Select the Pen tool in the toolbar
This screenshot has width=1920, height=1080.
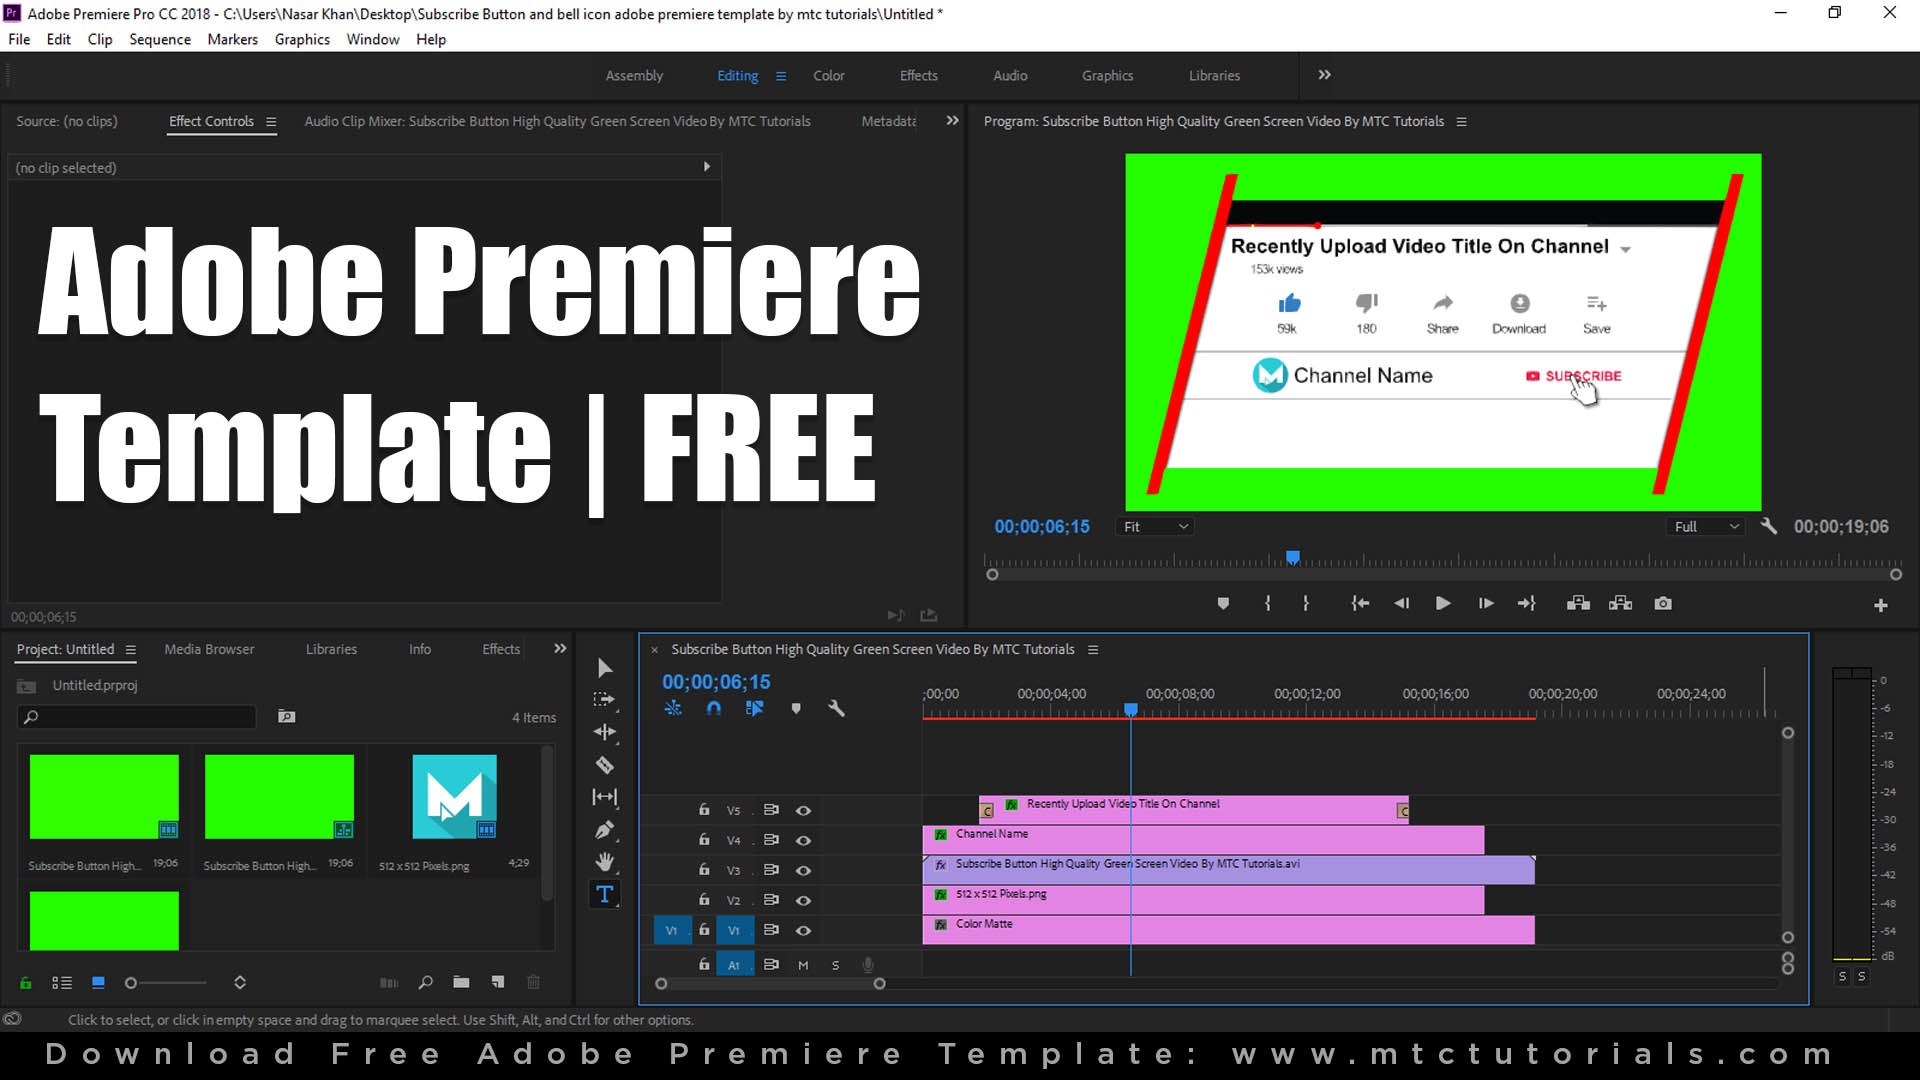tap(605, 829)
